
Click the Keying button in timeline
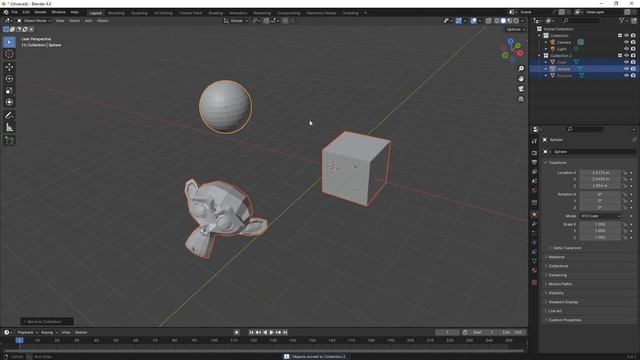tap(49, 332)
